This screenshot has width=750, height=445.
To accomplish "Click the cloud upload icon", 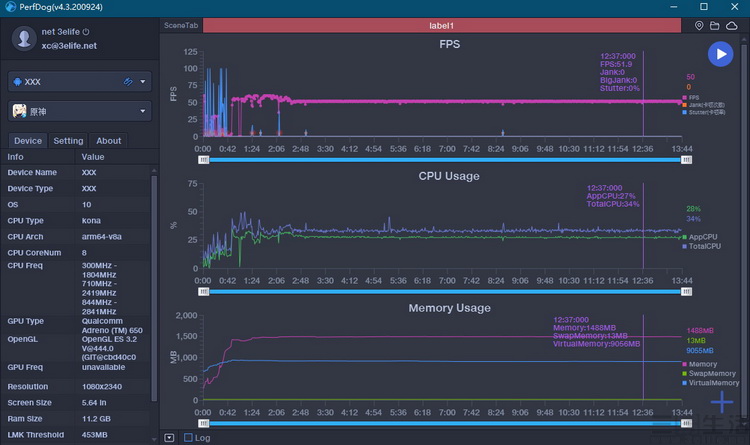I will pos(732,26).
